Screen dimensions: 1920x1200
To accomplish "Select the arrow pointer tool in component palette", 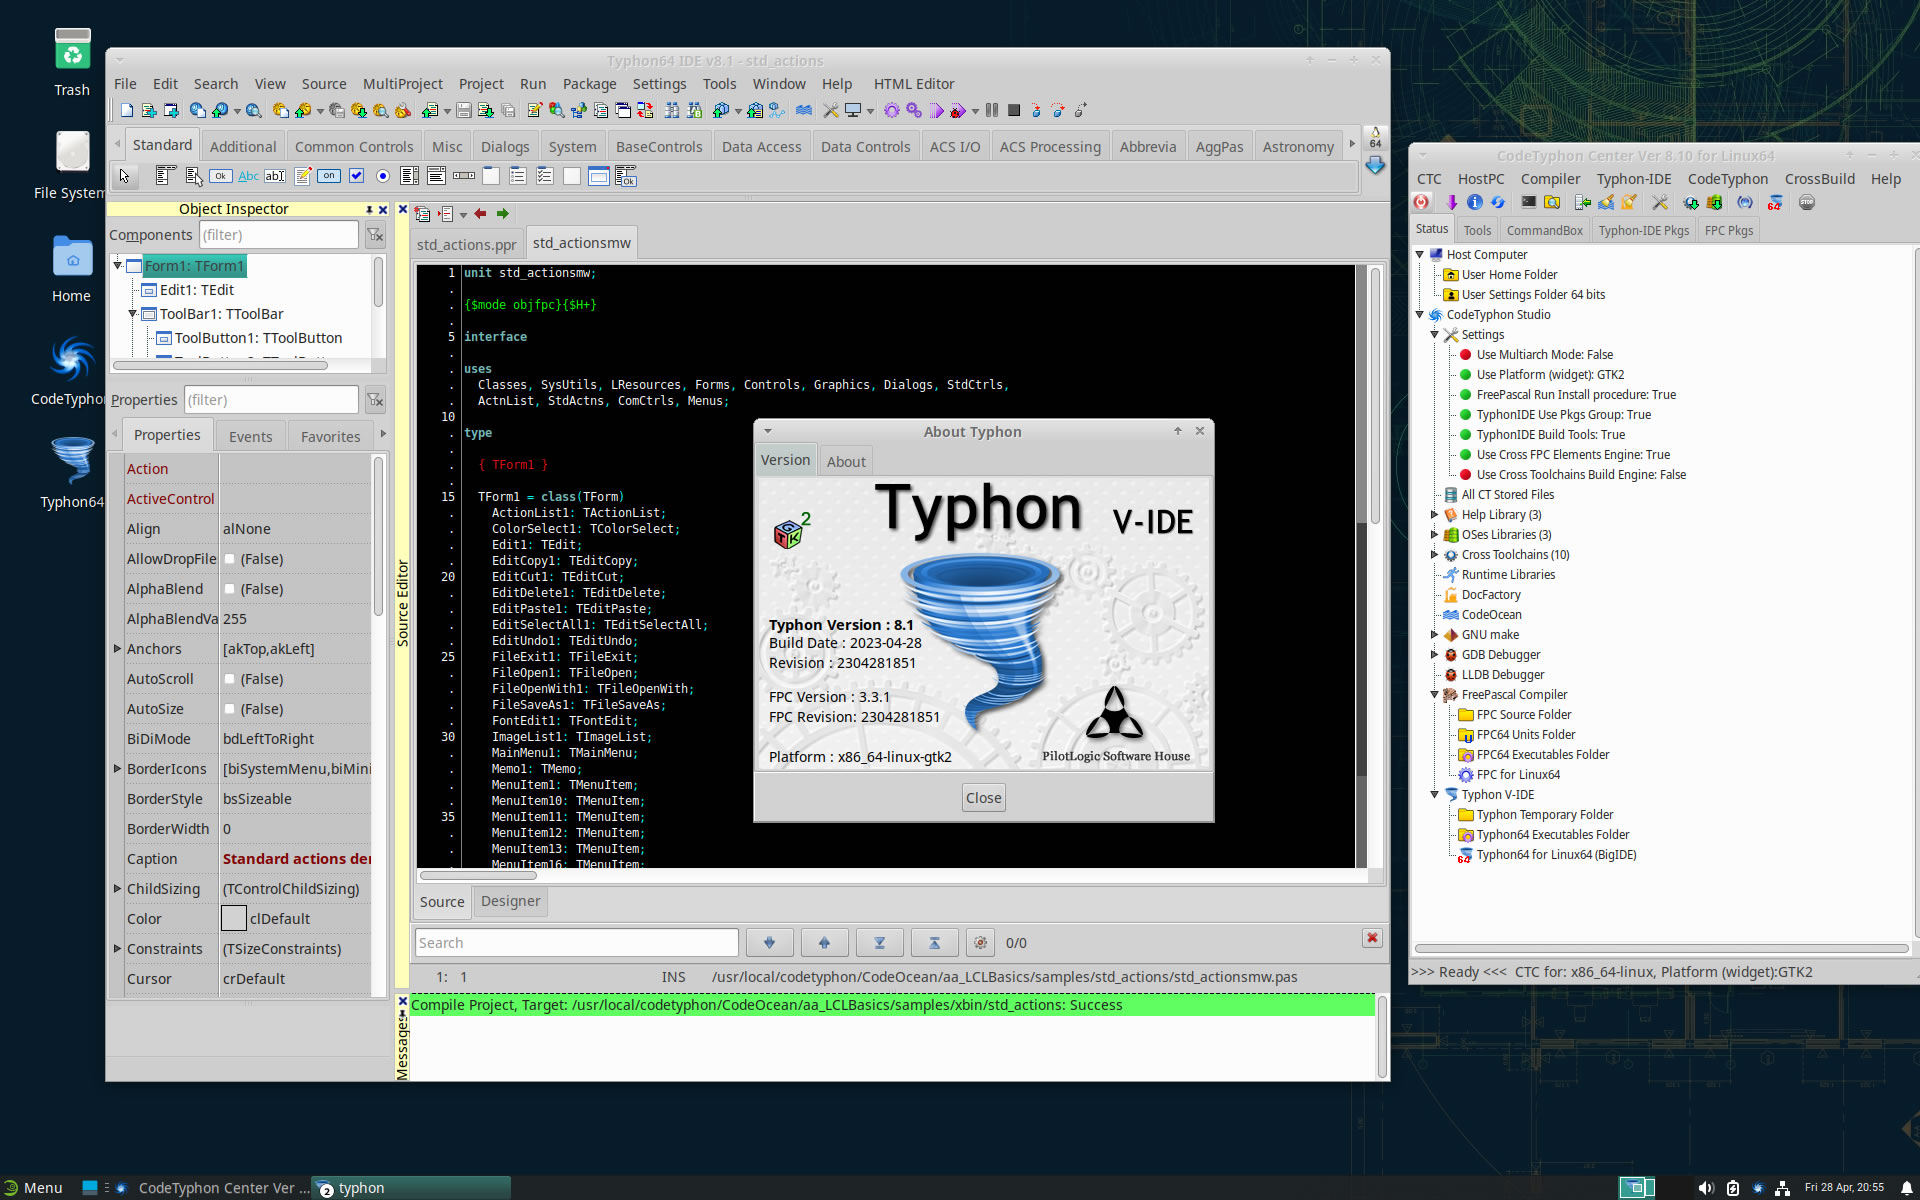I will pos(124,176).
